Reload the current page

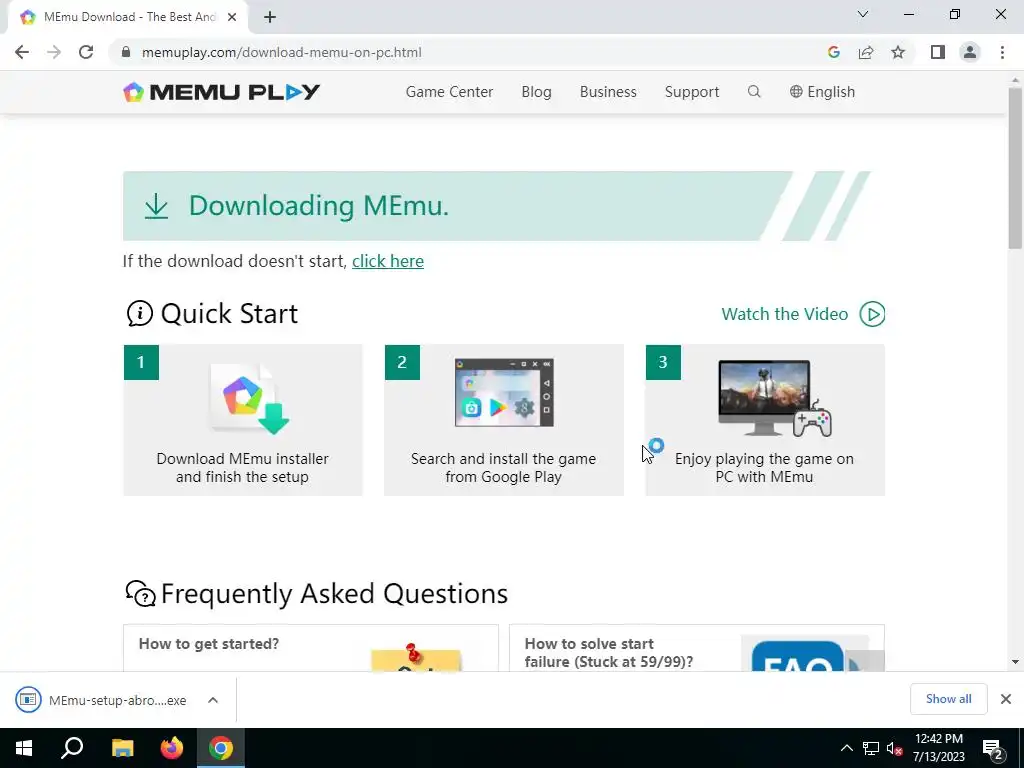click(x=86, y=52)
